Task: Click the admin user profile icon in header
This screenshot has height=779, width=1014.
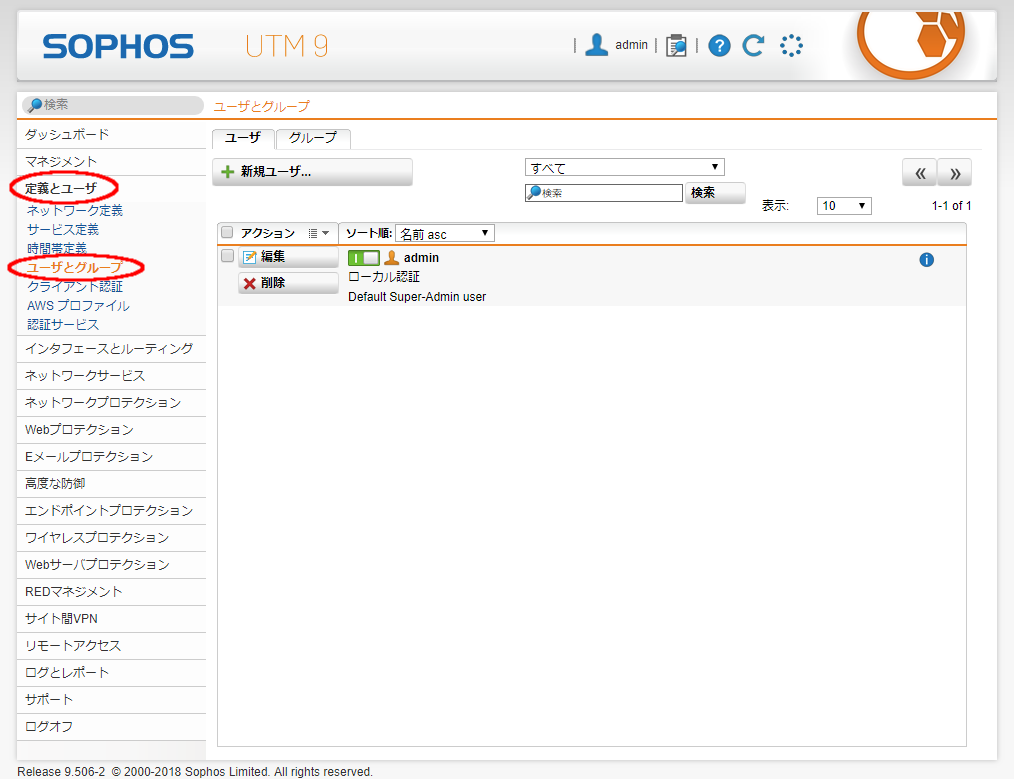Action: click(x=597, y=45)
